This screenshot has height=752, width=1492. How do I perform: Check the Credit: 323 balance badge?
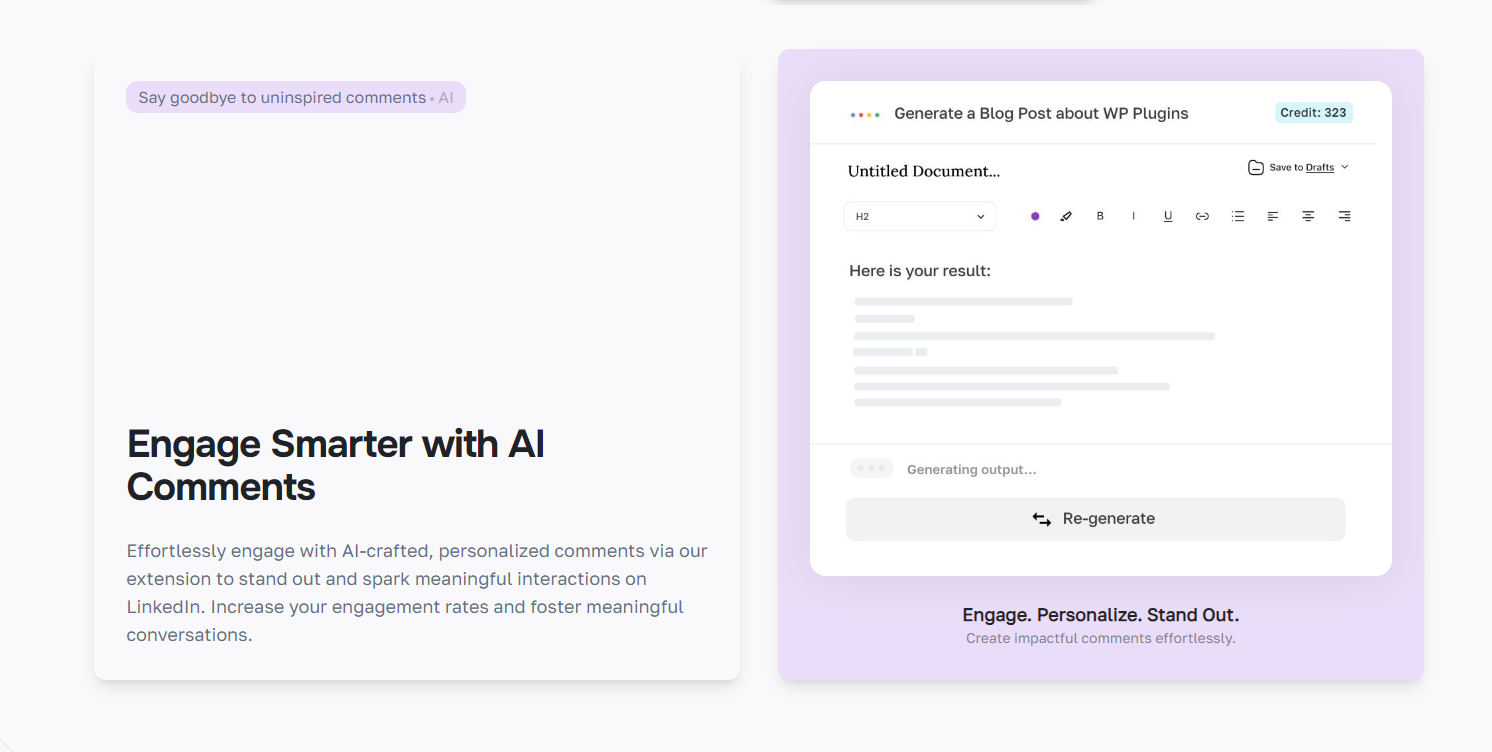[x=1313, y=112]
